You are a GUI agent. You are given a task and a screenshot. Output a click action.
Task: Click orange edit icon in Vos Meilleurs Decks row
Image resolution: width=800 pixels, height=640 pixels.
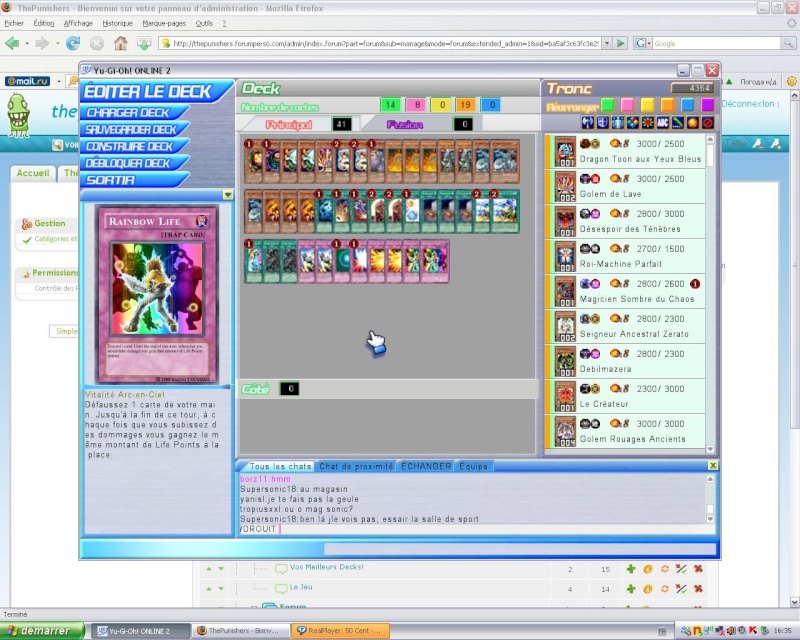tap(648, 569)
